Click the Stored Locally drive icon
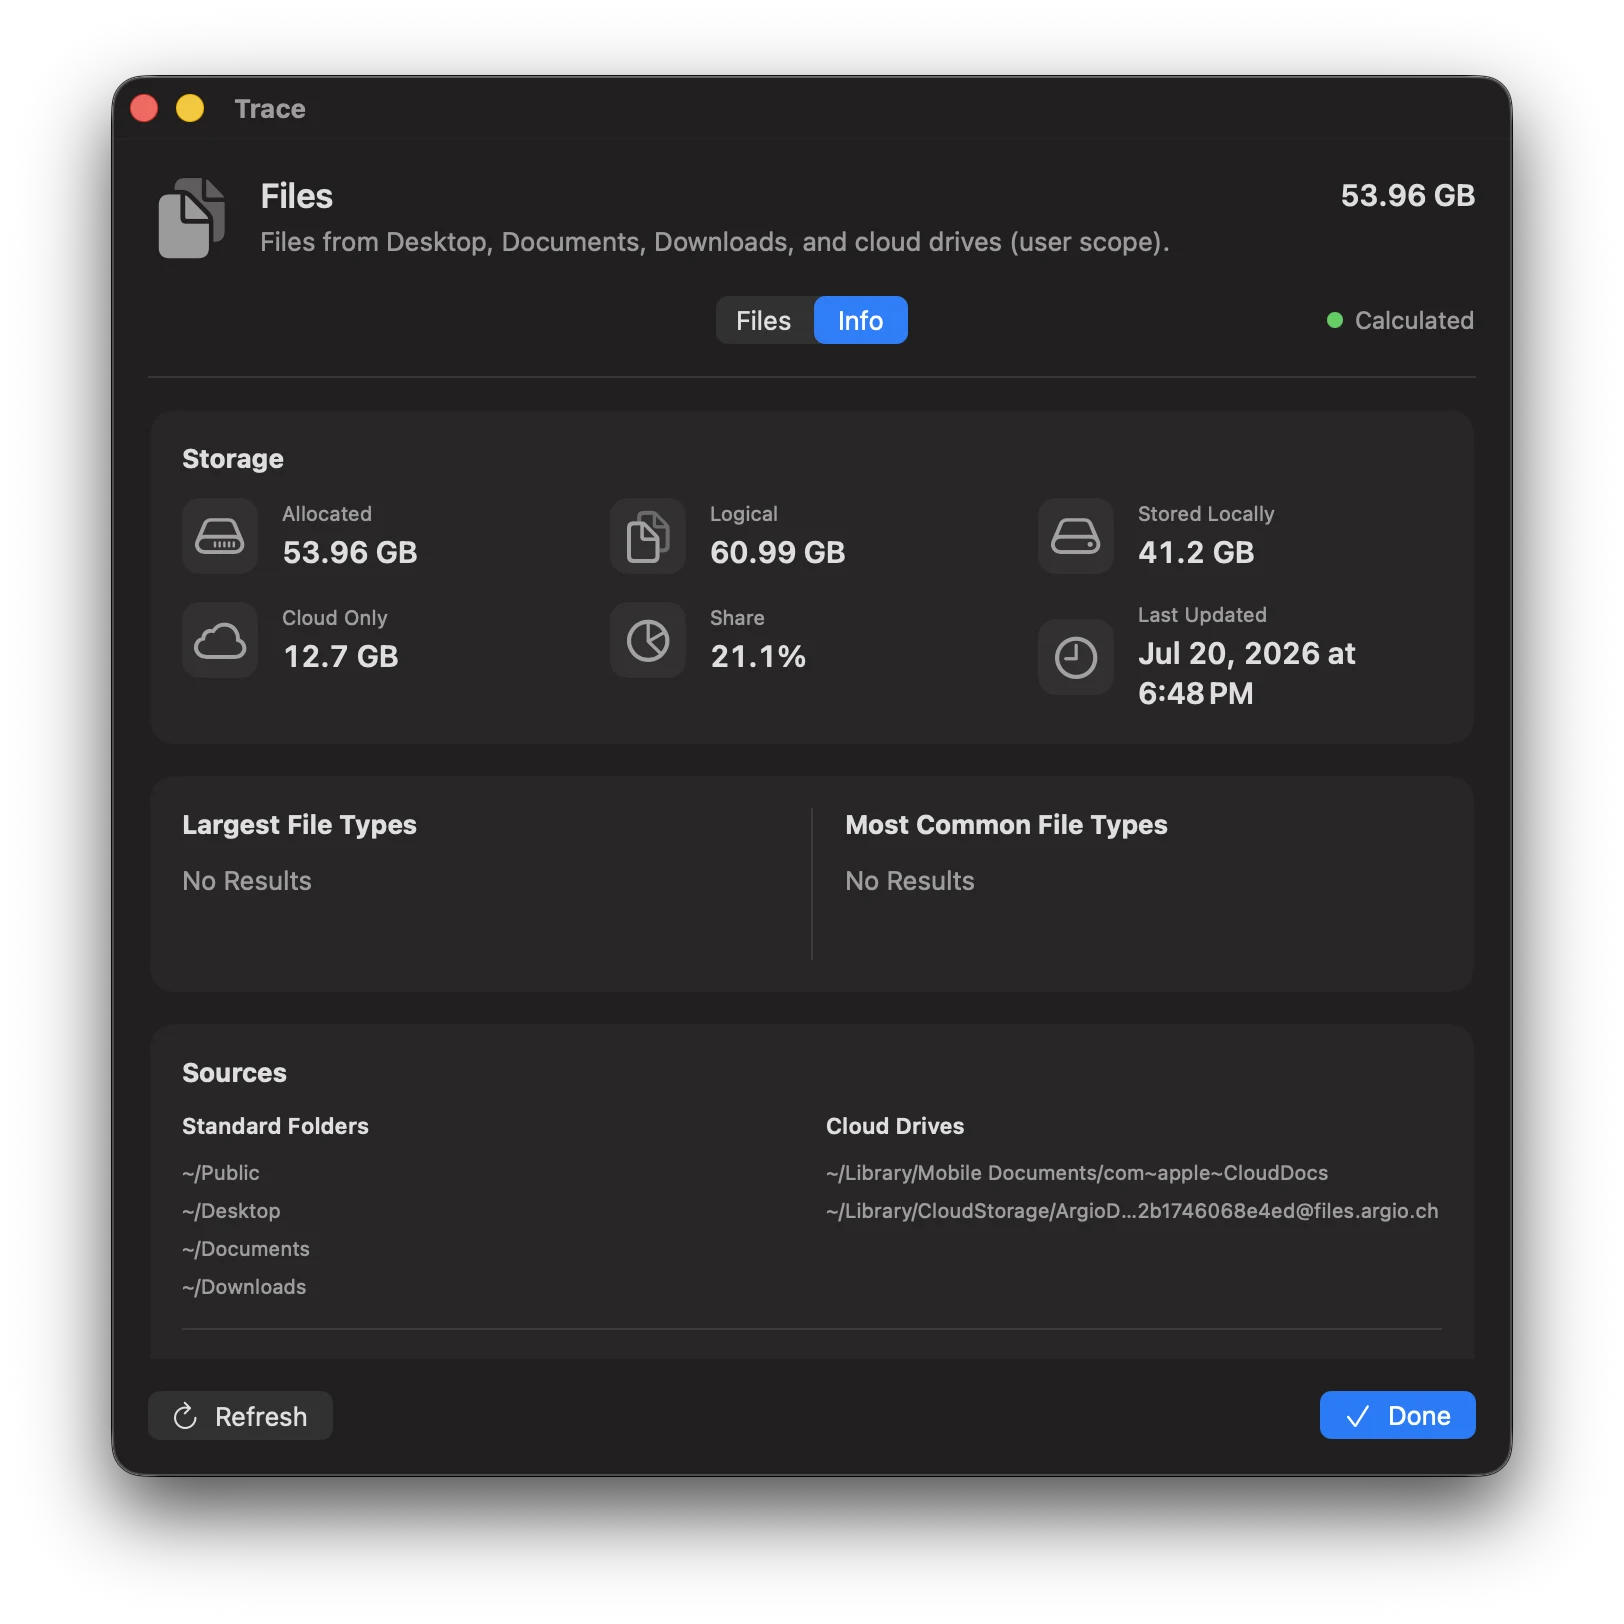Screen dimensions: 1624x1624 (x=1076, y=536)
